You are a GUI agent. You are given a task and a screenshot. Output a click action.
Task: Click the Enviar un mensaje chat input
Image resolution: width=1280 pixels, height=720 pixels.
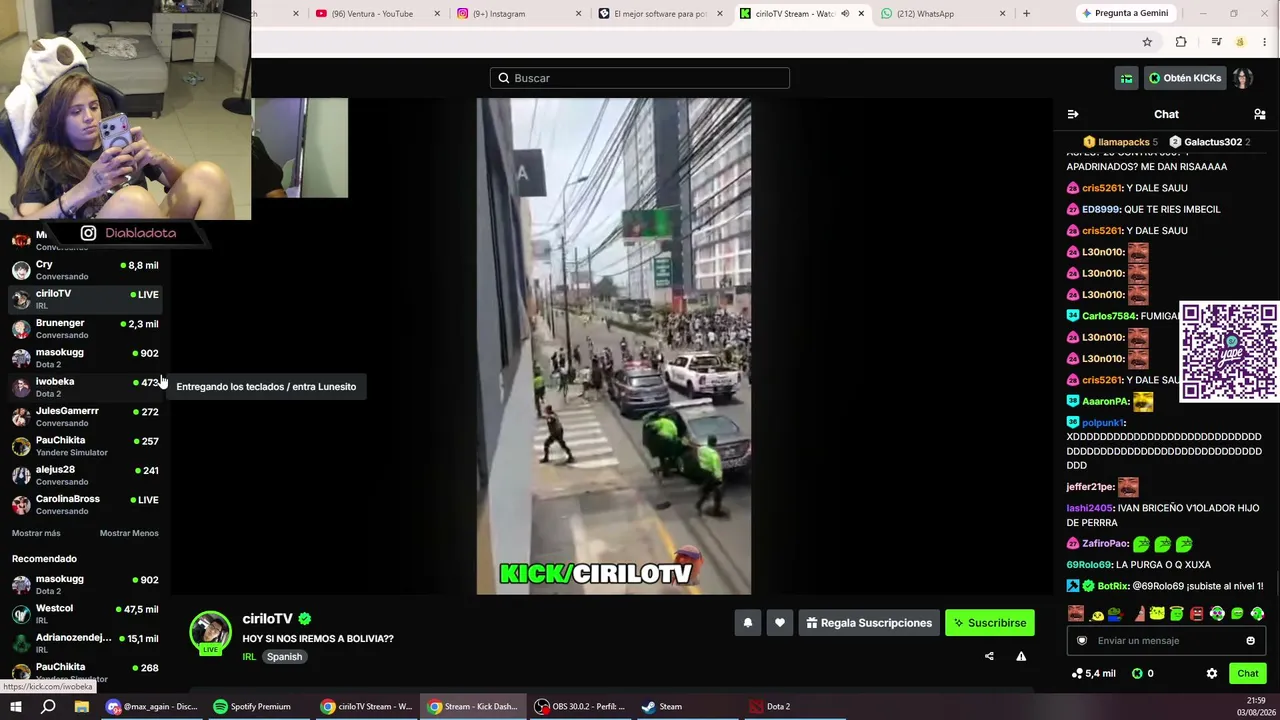click(x=1167, y=641)
